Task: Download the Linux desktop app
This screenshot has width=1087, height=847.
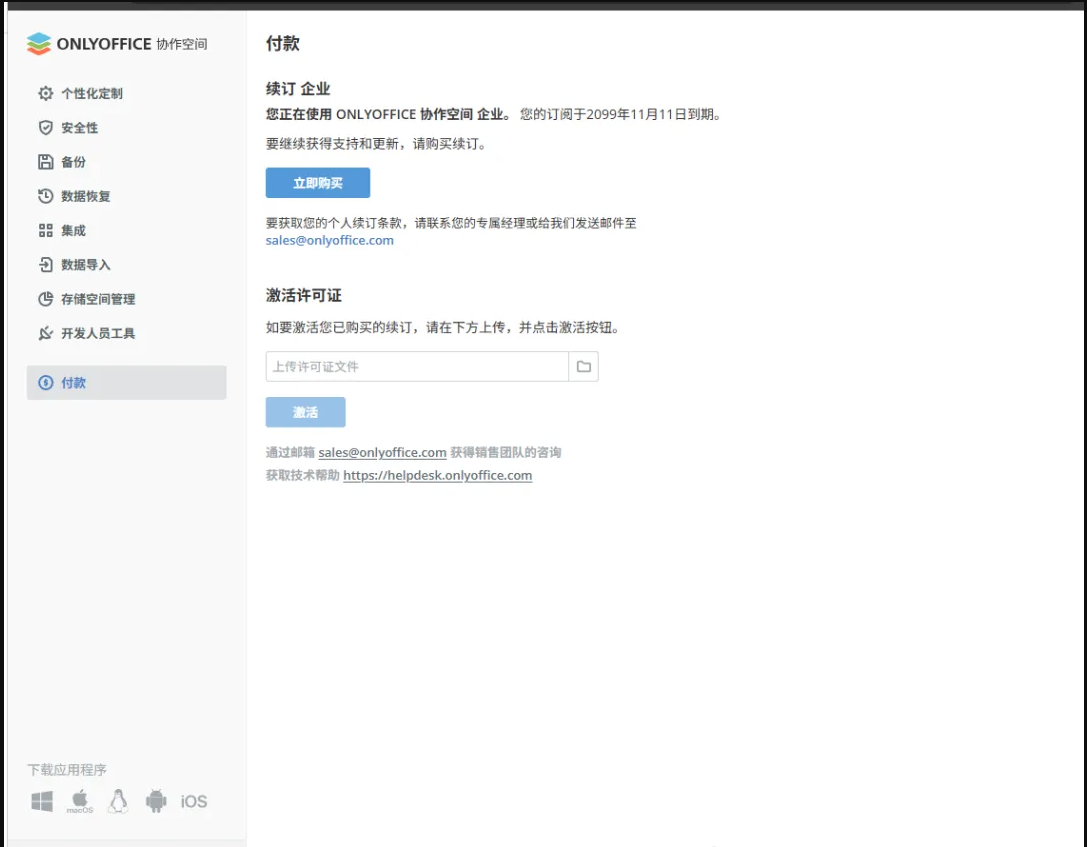Action: tap(118, 801)
